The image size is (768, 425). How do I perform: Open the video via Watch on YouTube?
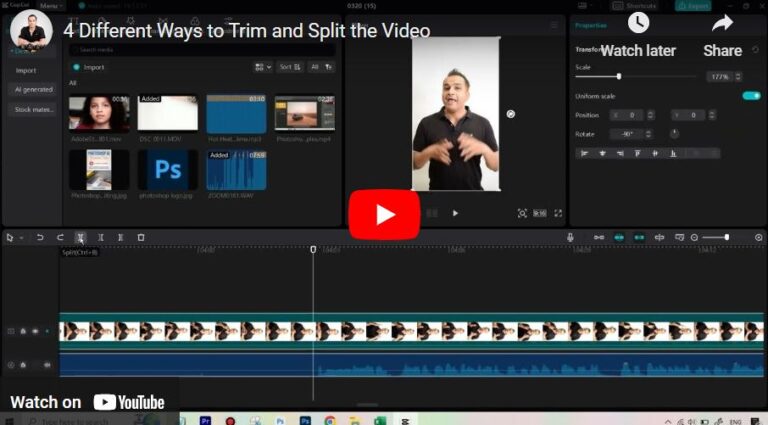[87, 402]
